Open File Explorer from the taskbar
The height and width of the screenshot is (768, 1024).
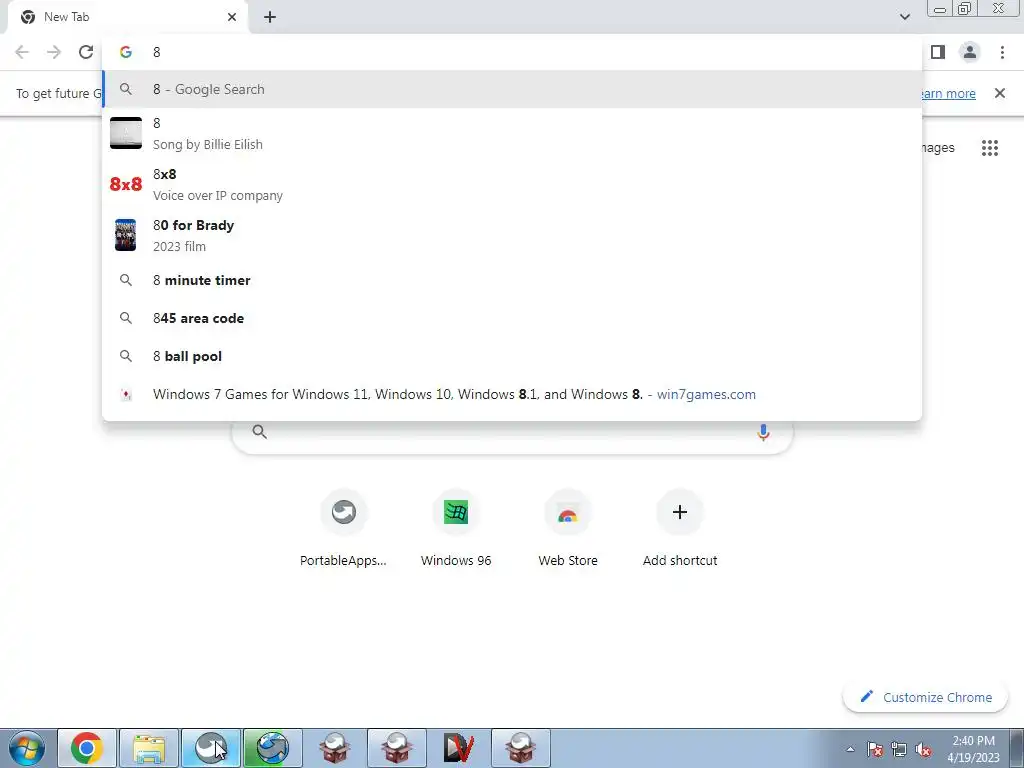(x=150, y=748)
